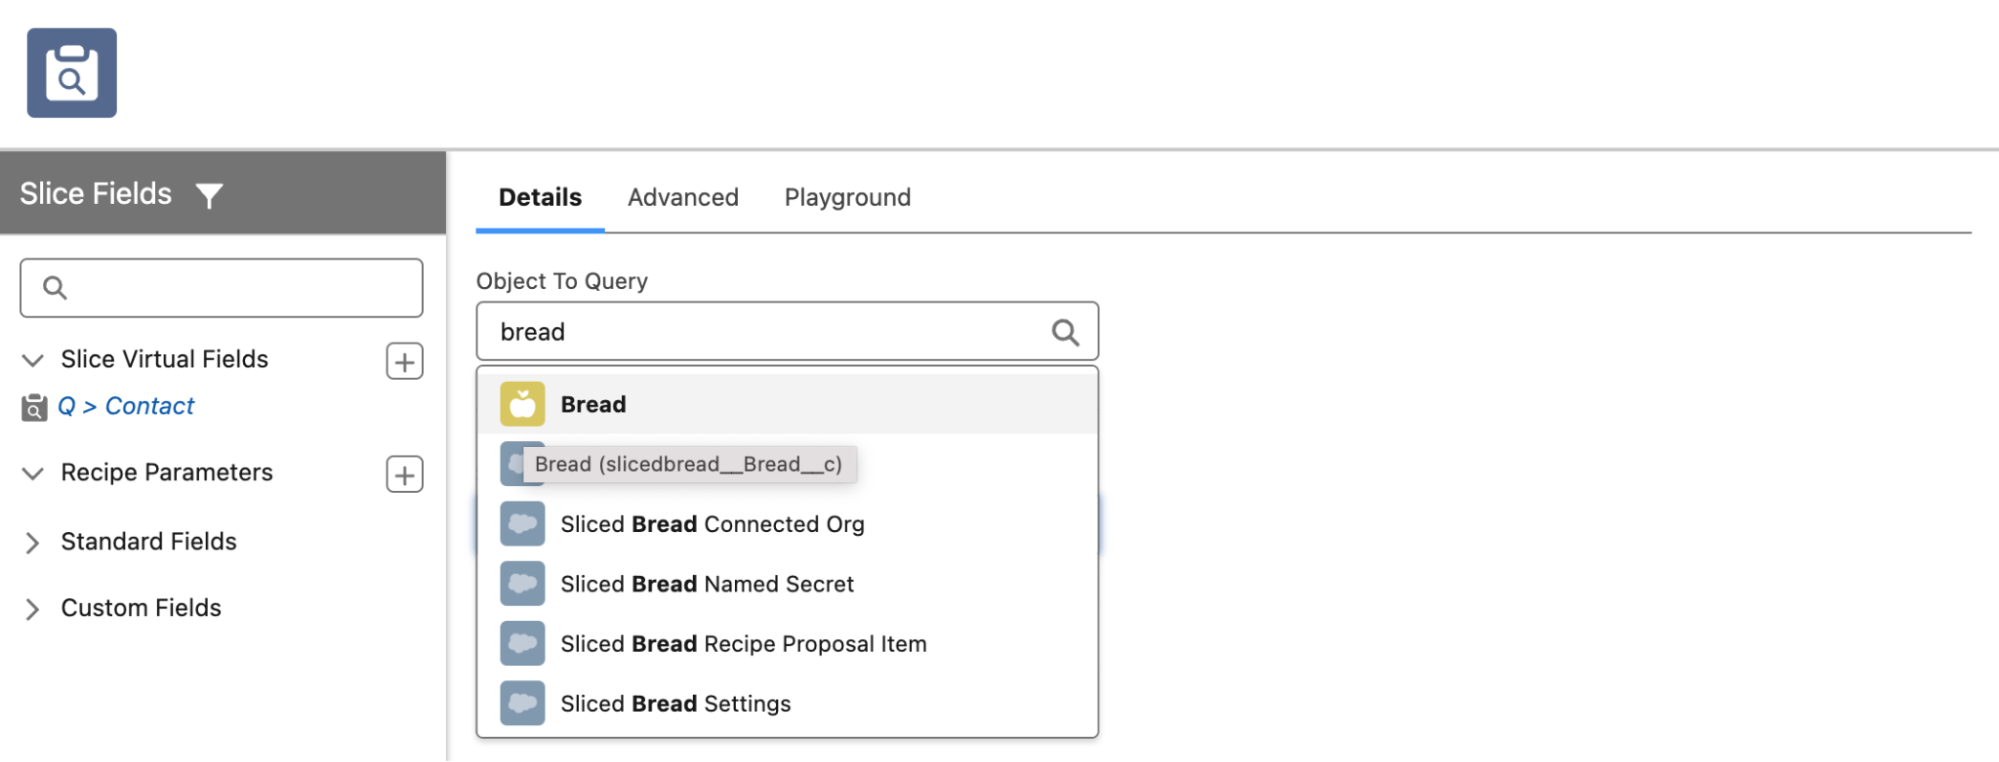The height and width of the screenshot is (762, 1999).
Task: Click the cloud icon beside Sliced Bread Connected Org
Action: [x=521, y=523]
